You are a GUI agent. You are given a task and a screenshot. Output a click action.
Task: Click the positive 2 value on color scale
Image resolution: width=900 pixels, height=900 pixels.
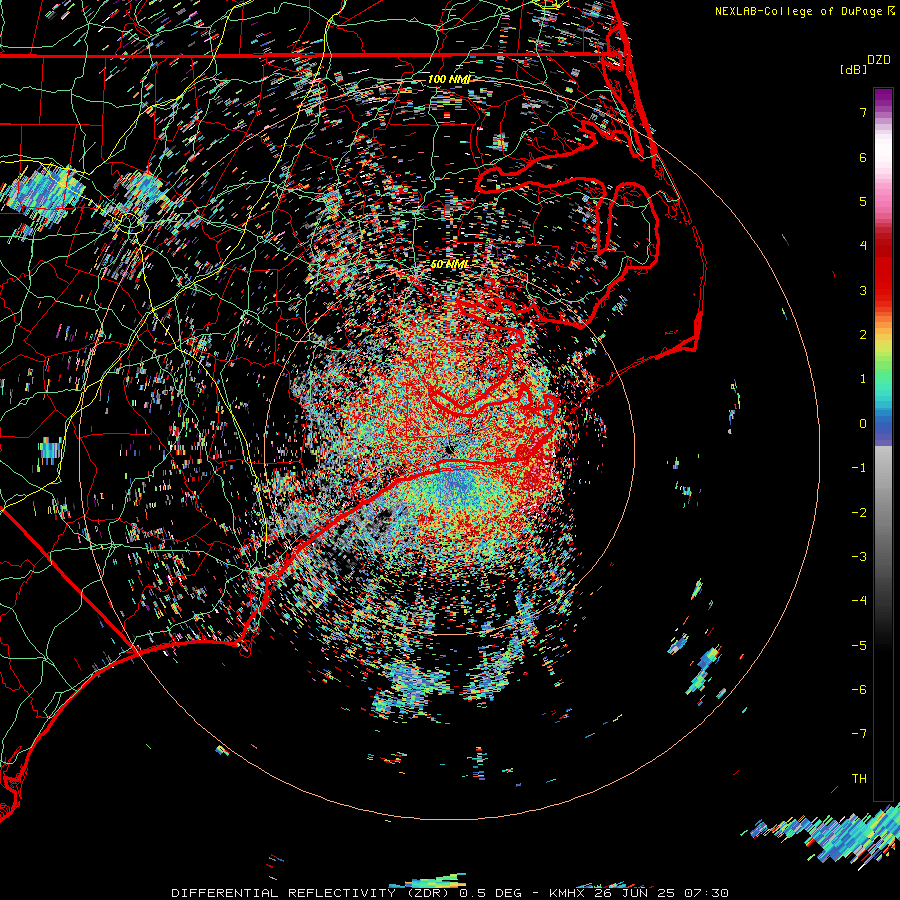tap(863, 335)
